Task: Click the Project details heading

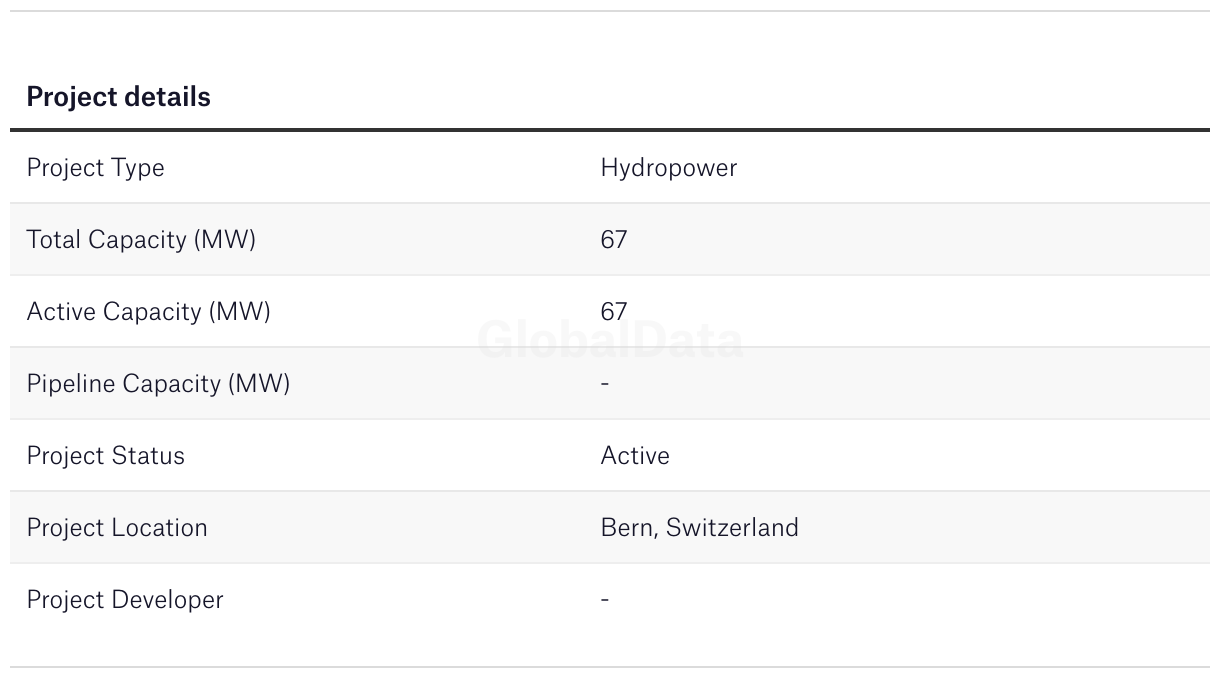Action: click(118, 96)
